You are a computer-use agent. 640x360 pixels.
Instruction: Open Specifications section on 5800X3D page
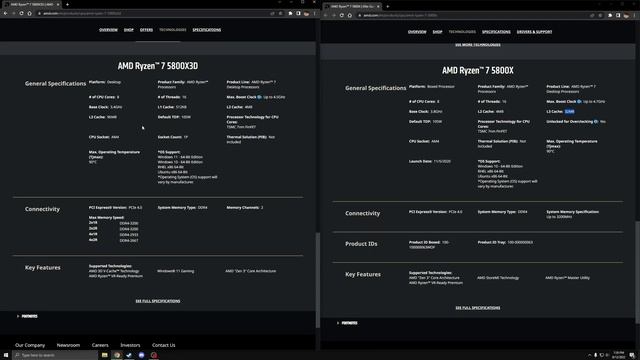pyautogui.click(x=207, y=30)
